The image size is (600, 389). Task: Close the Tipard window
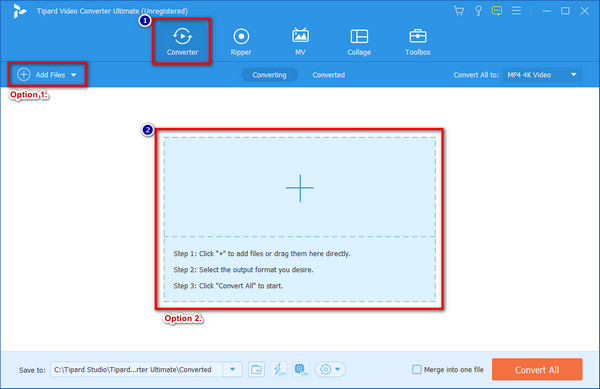coord(584,11)
